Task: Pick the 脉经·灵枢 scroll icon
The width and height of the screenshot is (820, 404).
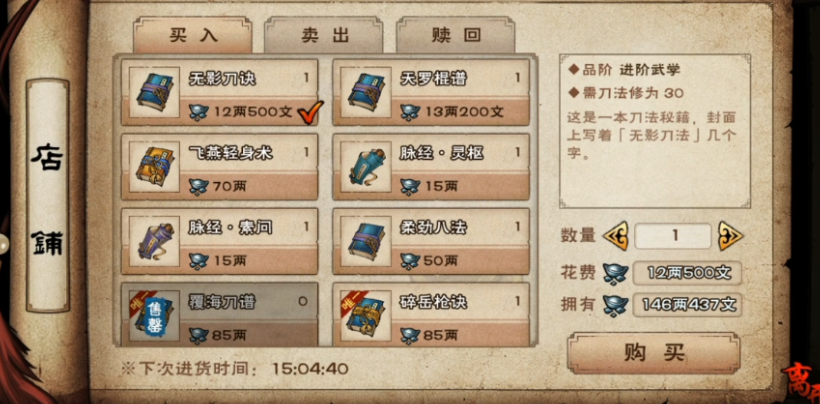Action: (362, 166)
